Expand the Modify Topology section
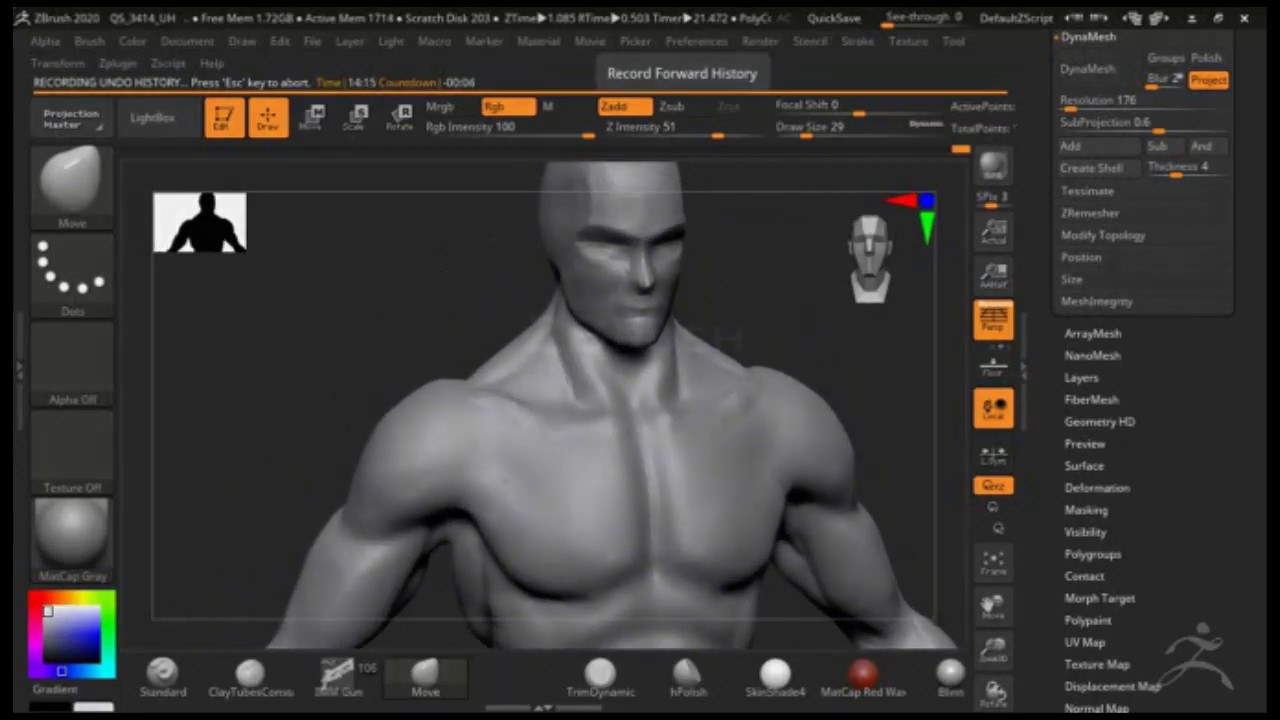Viewport: 1280px width, 720px height. pyautogui.click(x=1103, y=235)
